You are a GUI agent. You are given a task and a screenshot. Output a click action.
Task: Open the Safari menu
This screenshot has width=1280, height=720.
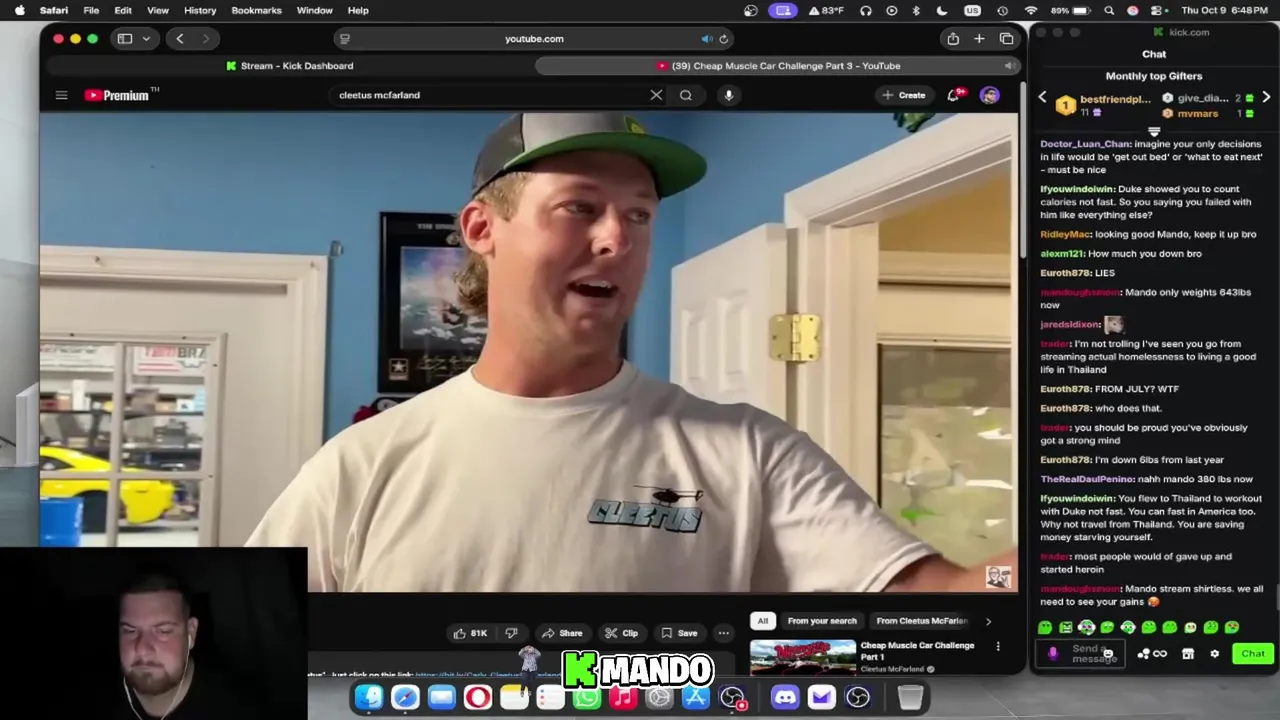(54, 10)
